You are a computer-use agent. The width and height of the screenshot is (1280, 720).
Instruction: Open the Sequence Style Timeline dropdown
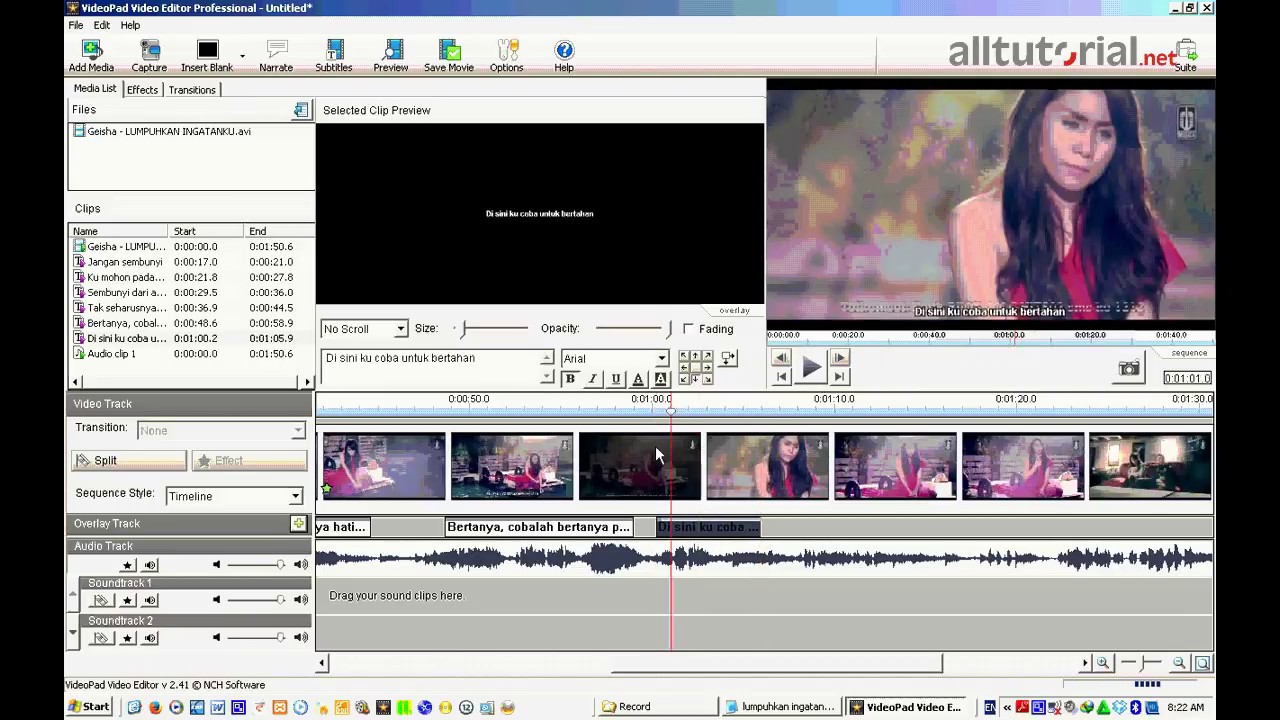[234, 496]
